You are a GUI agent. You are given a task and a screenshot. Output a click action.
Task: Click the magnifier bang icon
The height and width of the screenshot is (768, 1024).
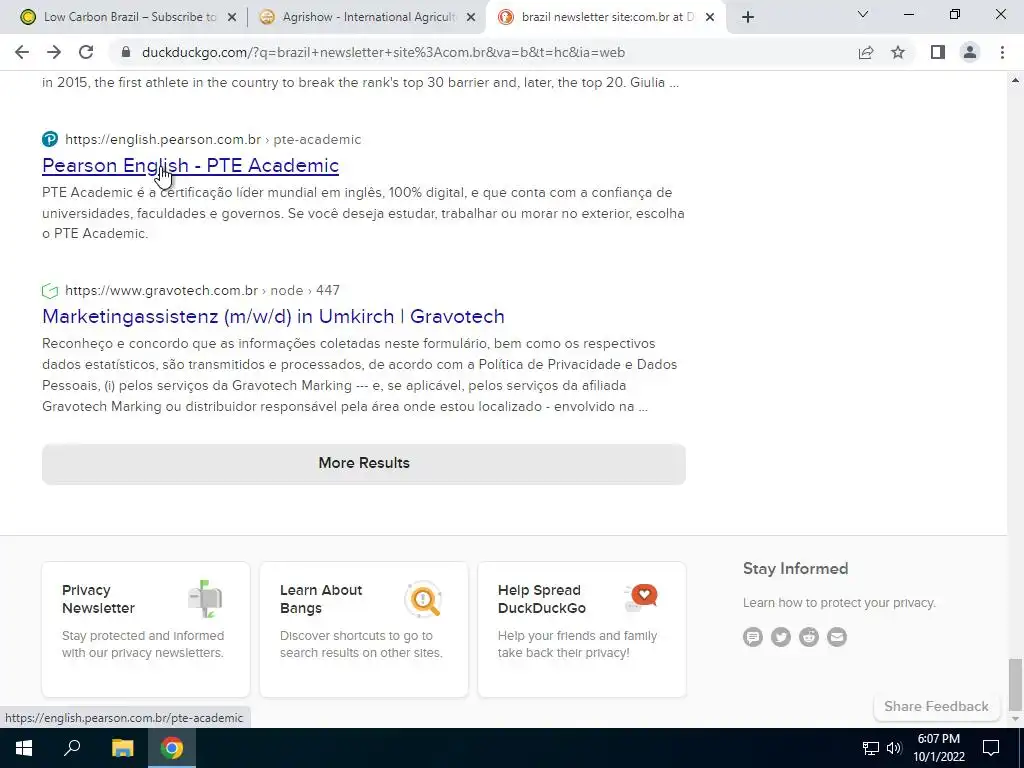coord(423,599)
